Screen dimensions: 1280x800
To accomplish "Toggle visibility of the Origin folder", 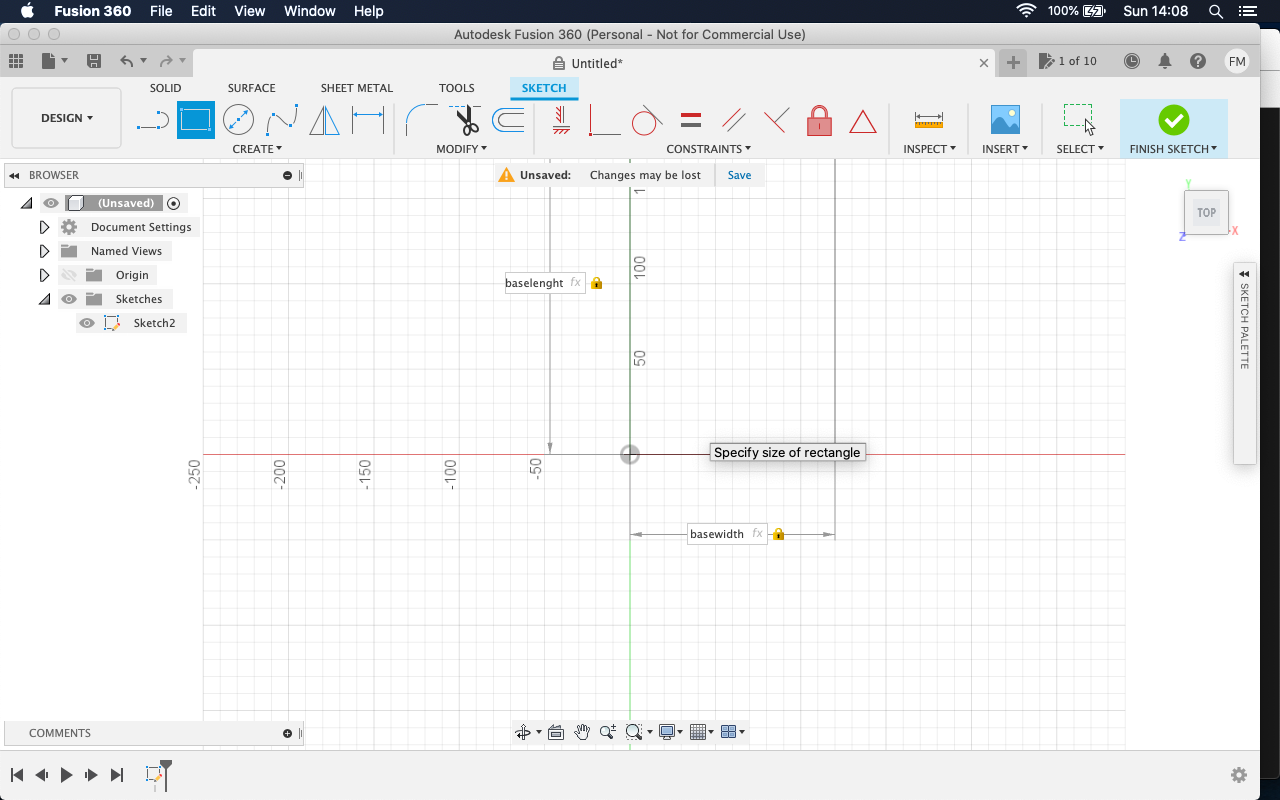I will [x=69, y=275].
